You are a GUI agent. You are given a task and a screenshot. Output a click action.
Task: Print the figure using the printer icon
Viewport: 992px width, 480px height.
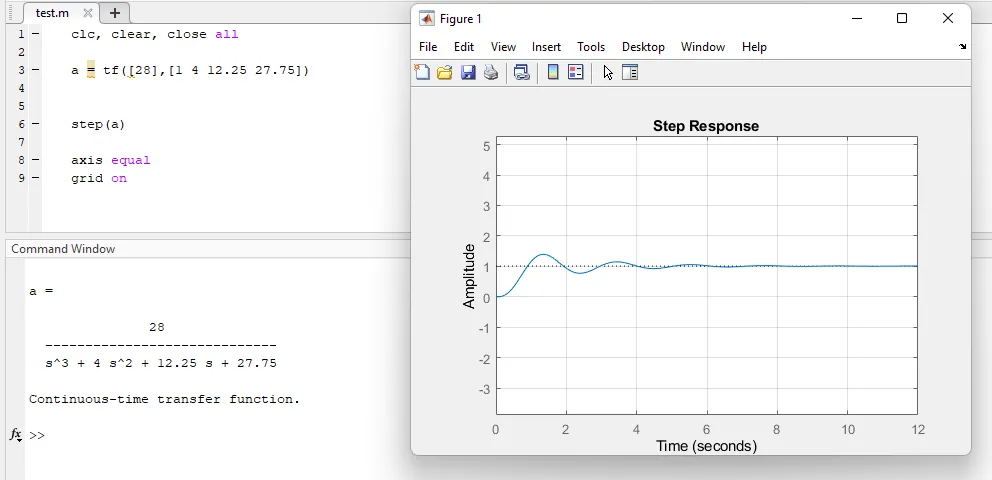click(491, 72)
